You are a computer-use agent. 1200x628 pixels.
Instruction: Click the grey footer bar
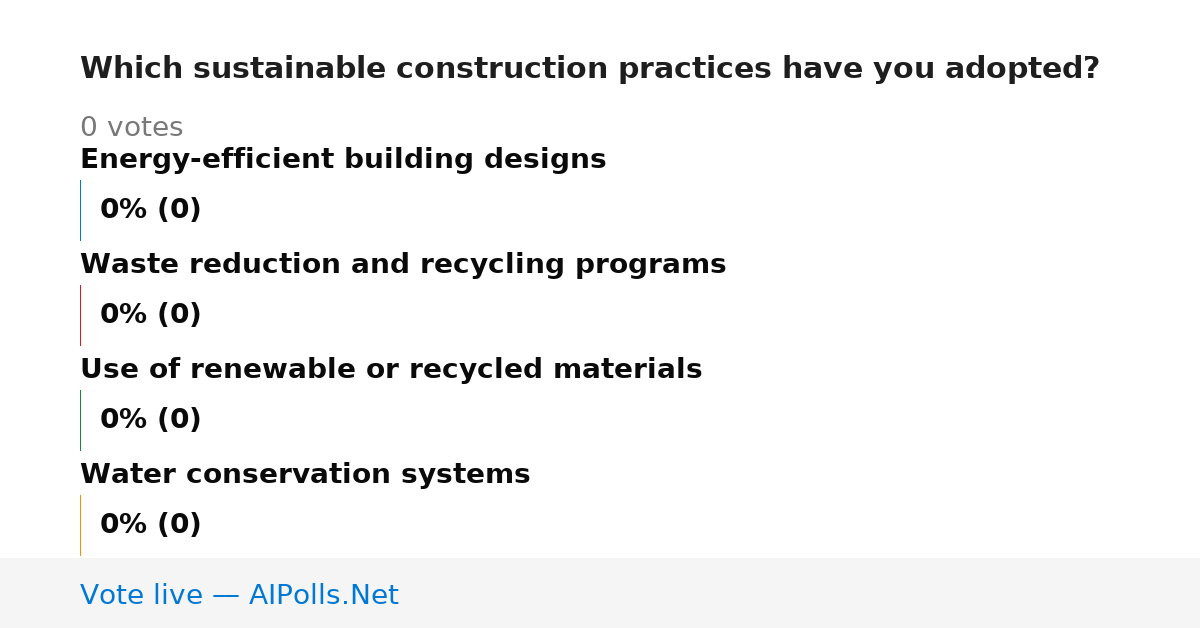tap(600, 593)
